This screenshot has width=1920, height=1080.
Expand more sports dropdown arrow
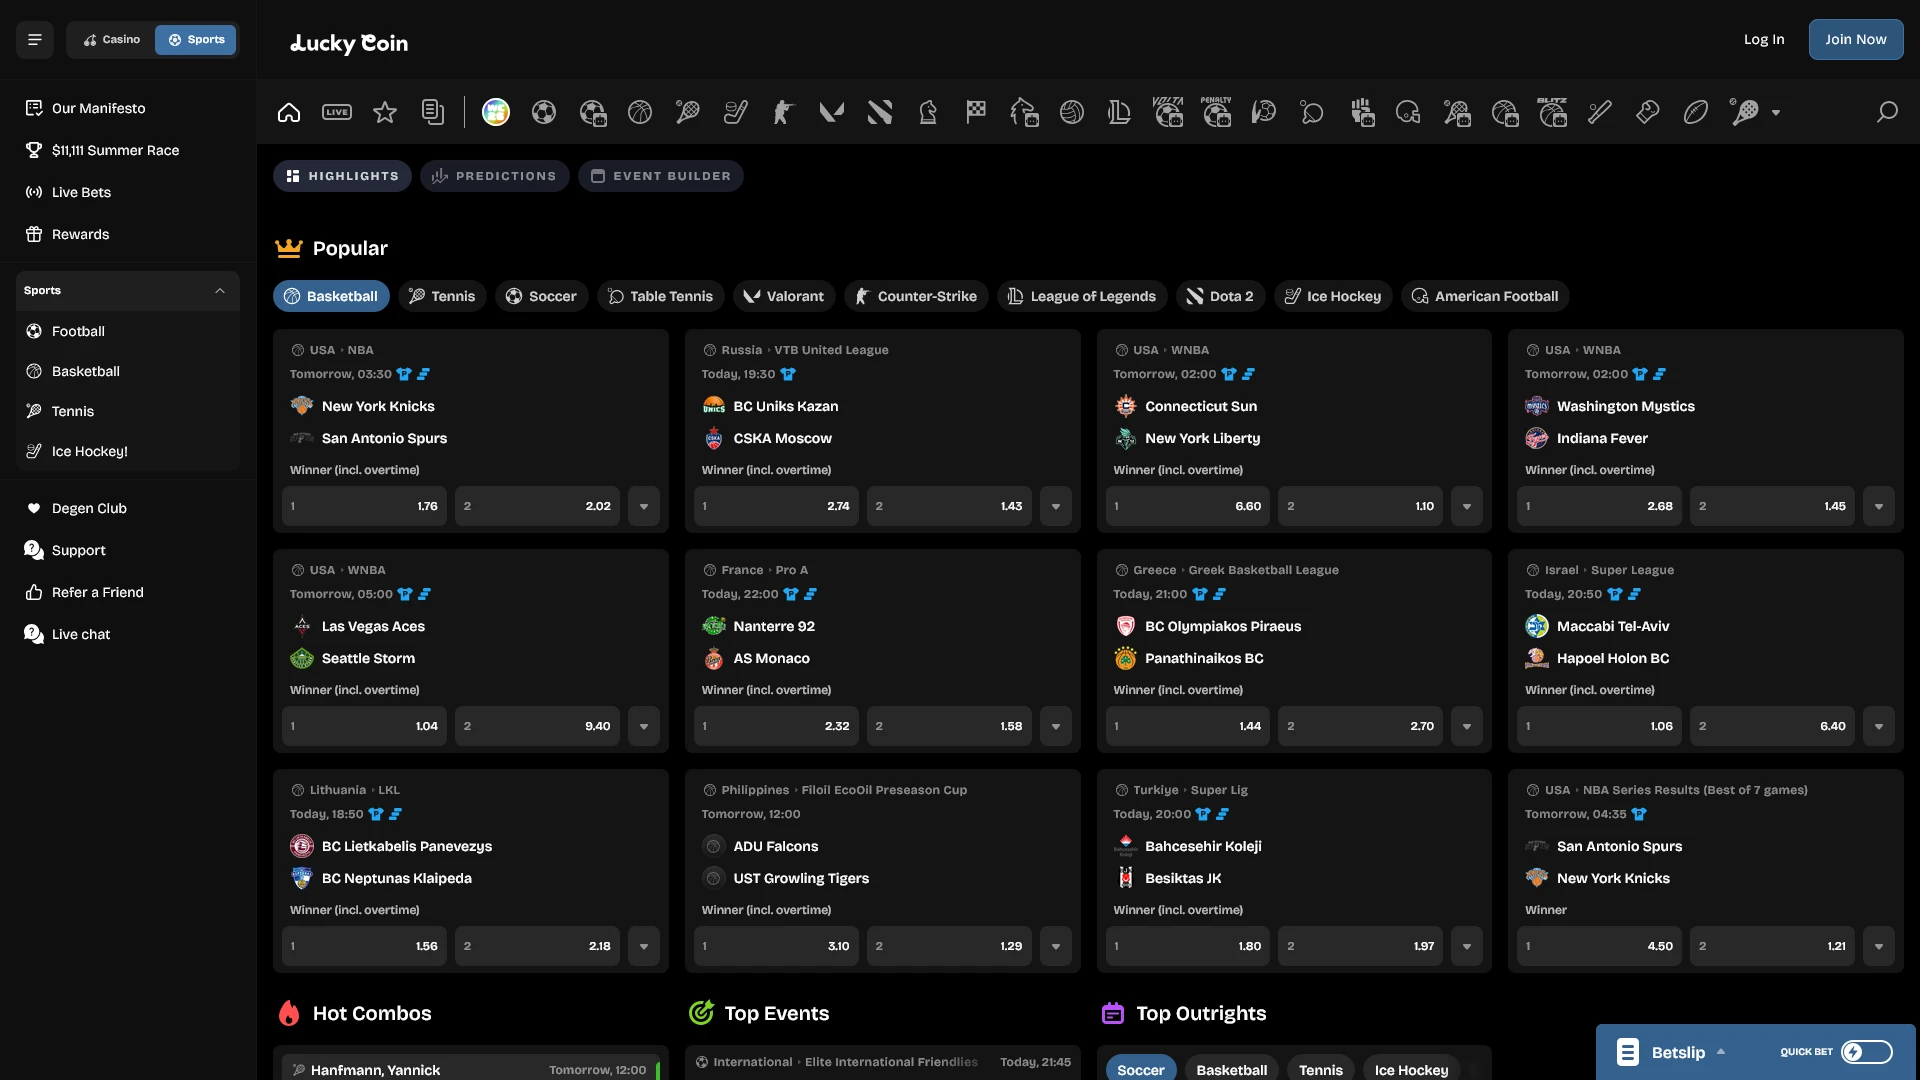point(1776,113)
